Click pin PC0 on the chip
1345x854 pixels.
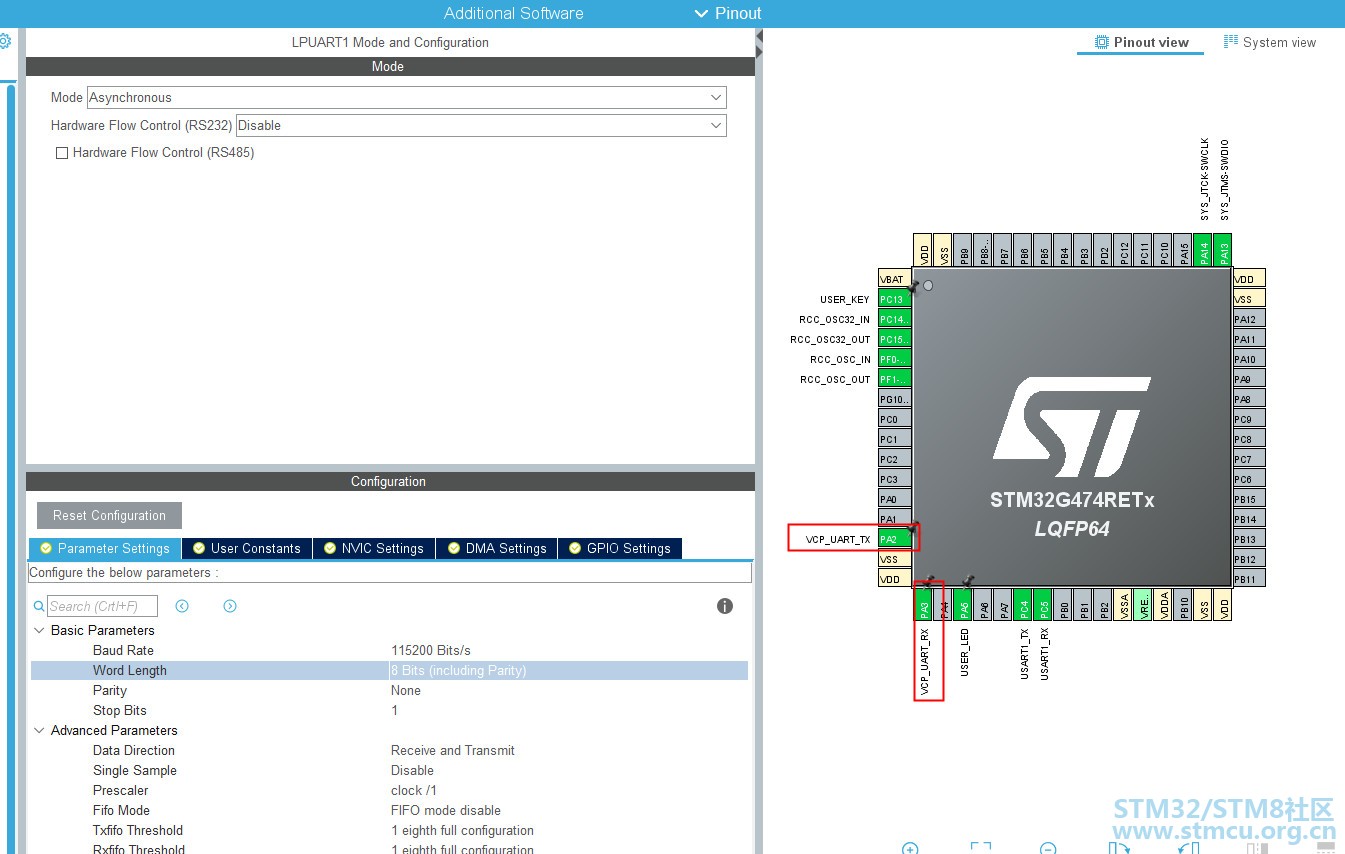pos(895,419)
